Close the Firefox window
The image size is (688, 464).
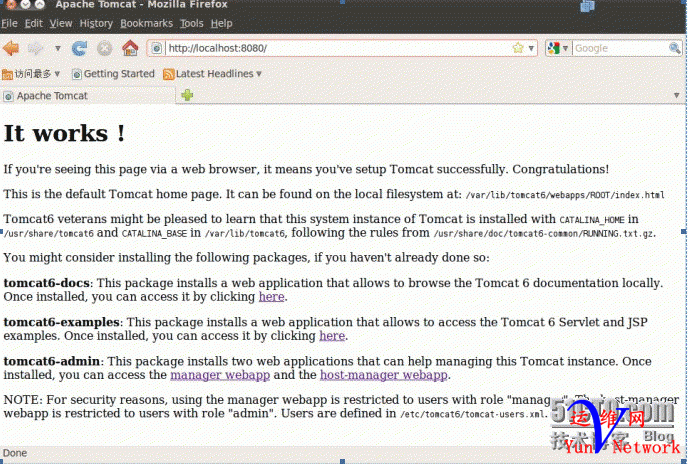click(11, 4)
